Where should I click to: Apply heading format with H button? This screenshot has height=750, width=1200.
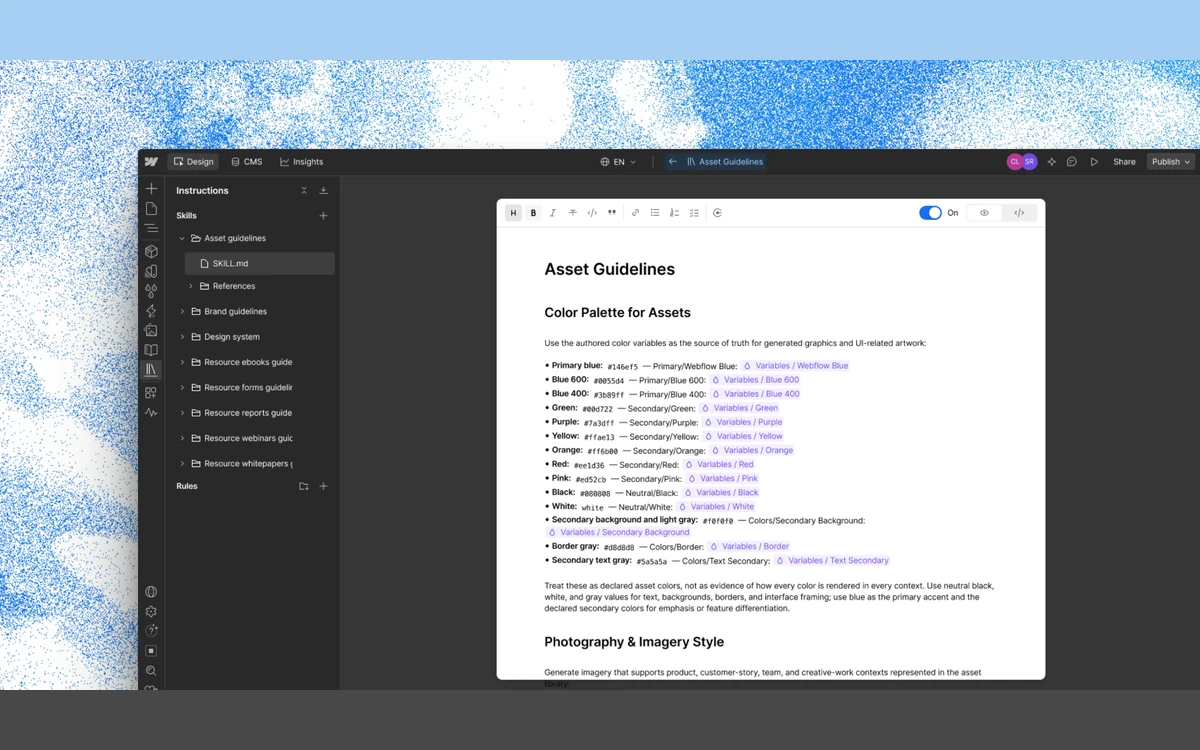coord(513,213)
